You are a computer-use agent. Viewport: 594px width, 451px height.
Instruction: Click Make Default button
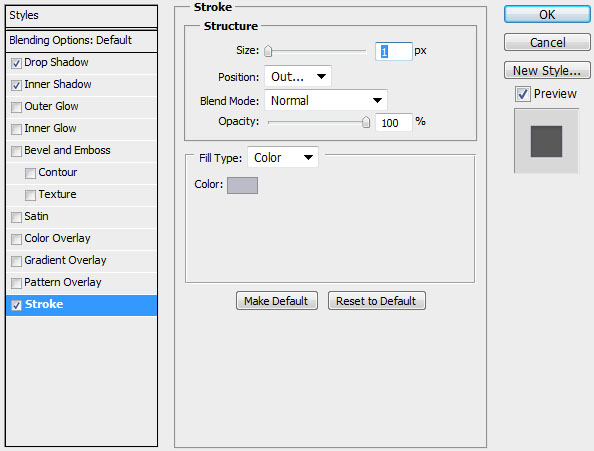coord(277,301)
